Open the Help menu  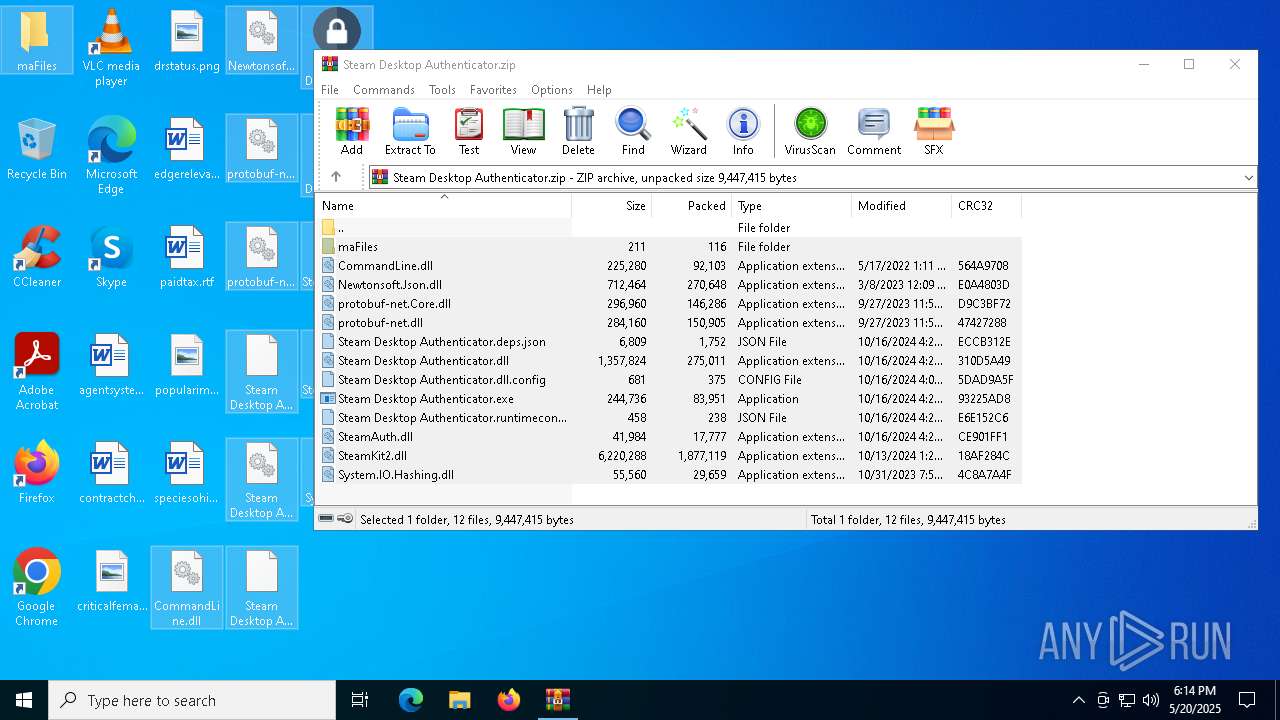point(599,90)
